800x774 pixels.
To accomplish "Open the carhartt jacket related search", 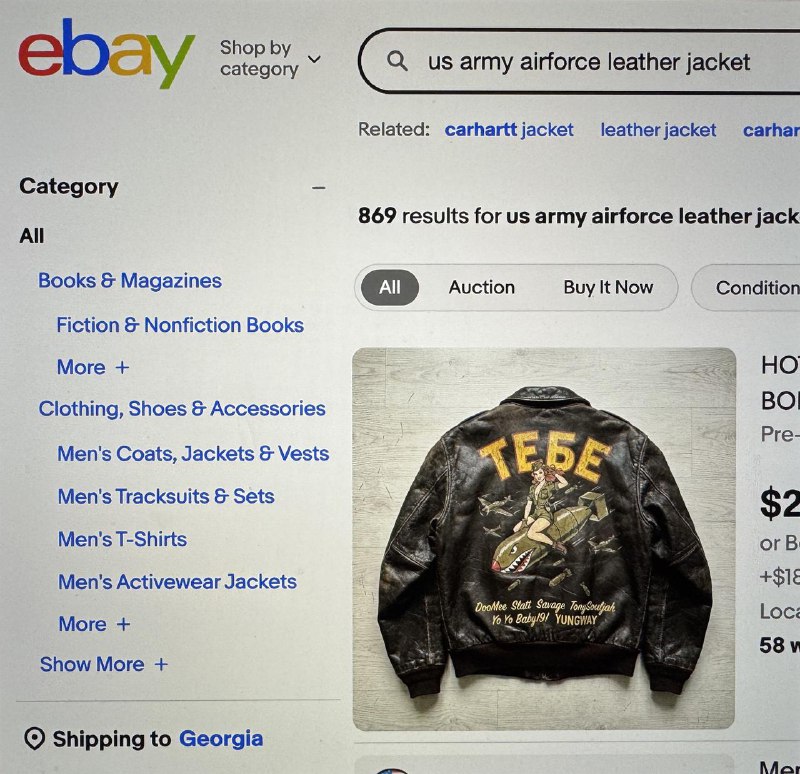I will point(509,130).
